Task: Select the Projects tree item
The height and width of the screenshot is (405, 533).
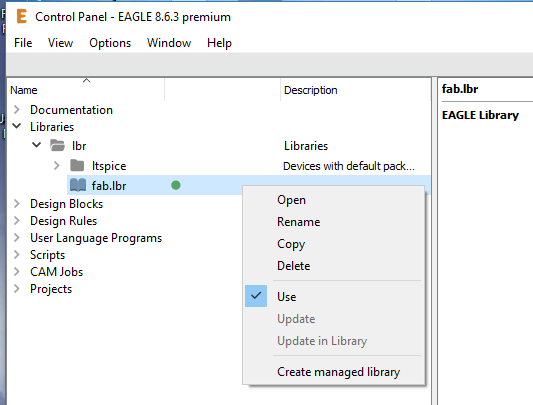Action: click(x=51, y=289)
